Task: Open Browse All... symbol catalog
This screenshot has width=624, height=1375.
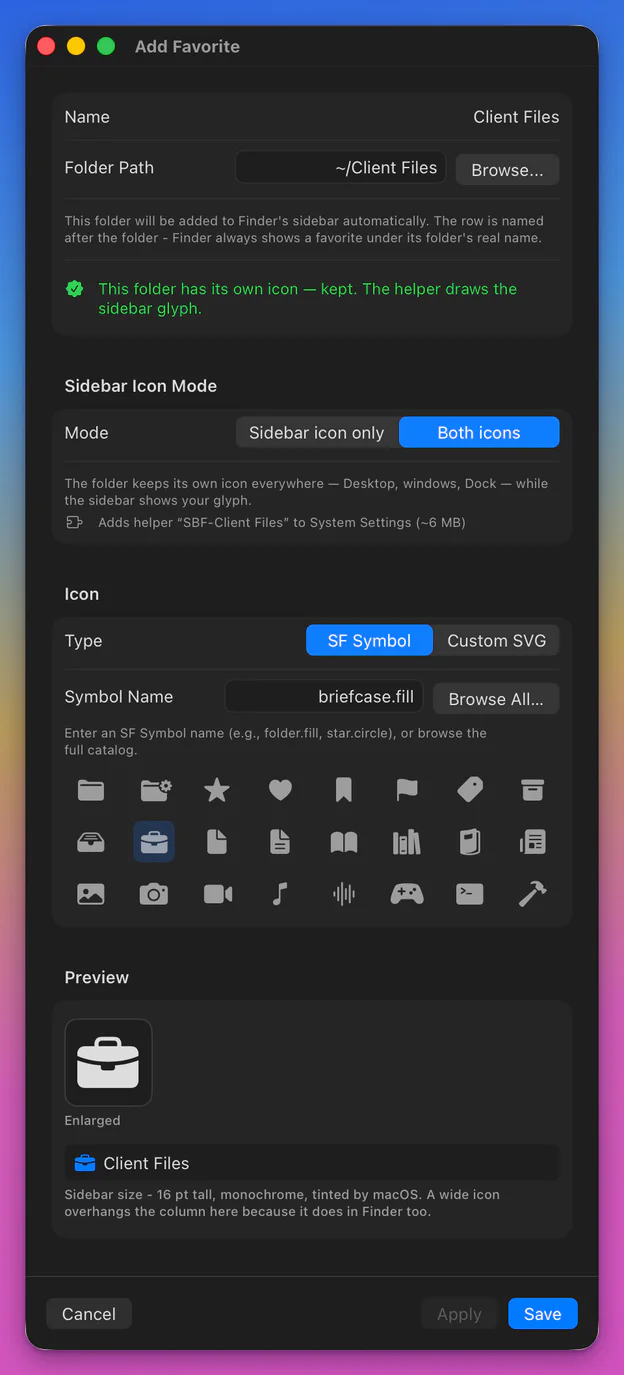Action: pos(496,699)
